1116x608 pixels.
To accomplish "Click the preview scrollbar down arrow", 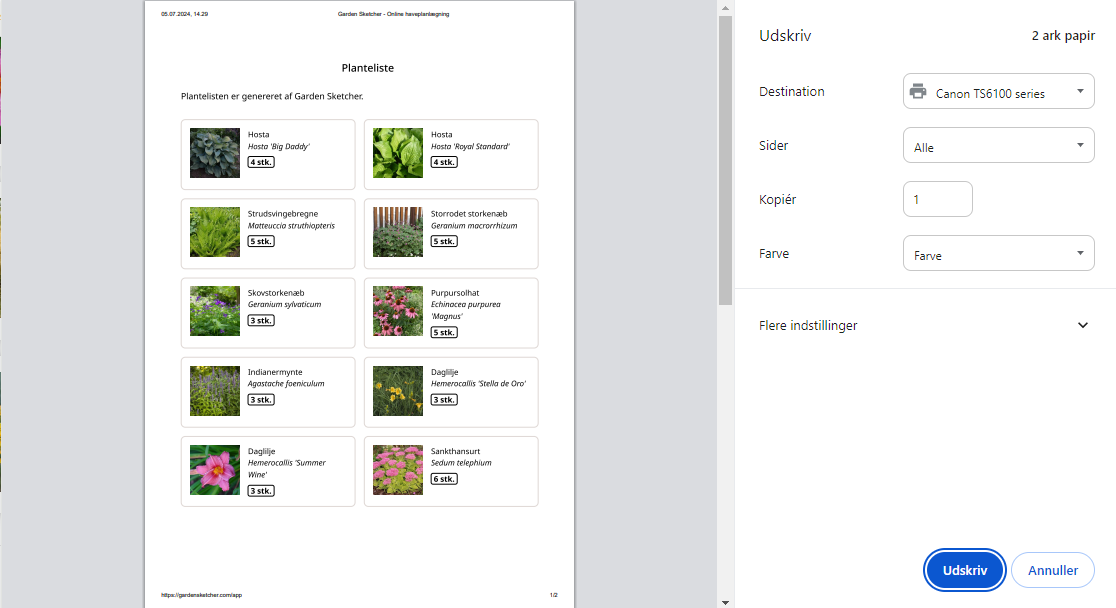I will point(725,602).
